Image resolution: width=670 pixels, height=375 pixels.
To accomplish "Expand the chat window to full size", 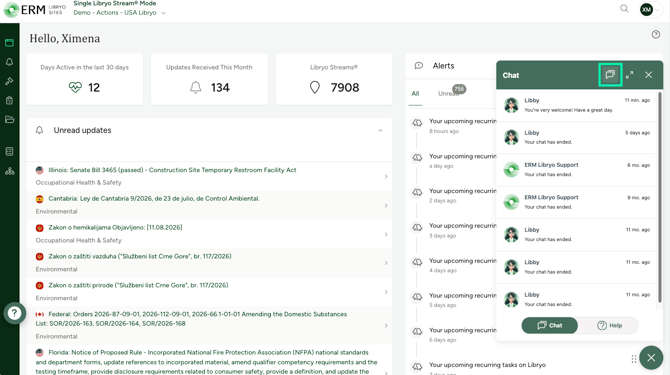I will [629, 75].
